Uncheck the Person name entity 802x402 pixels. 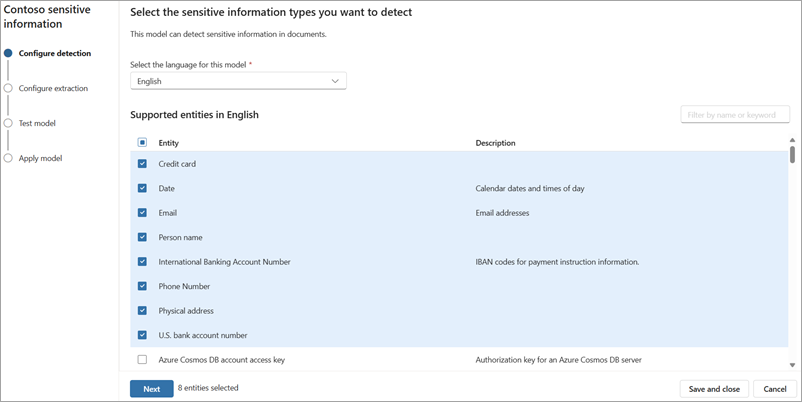tap(142, 237)
